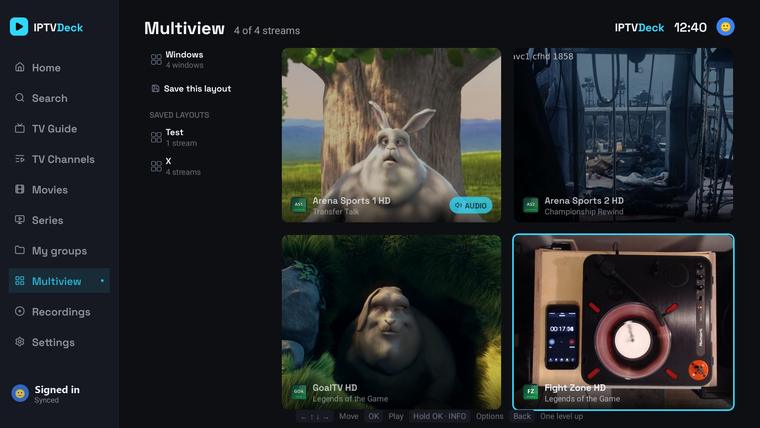Open the Home menu item

[x=59, y=67]
